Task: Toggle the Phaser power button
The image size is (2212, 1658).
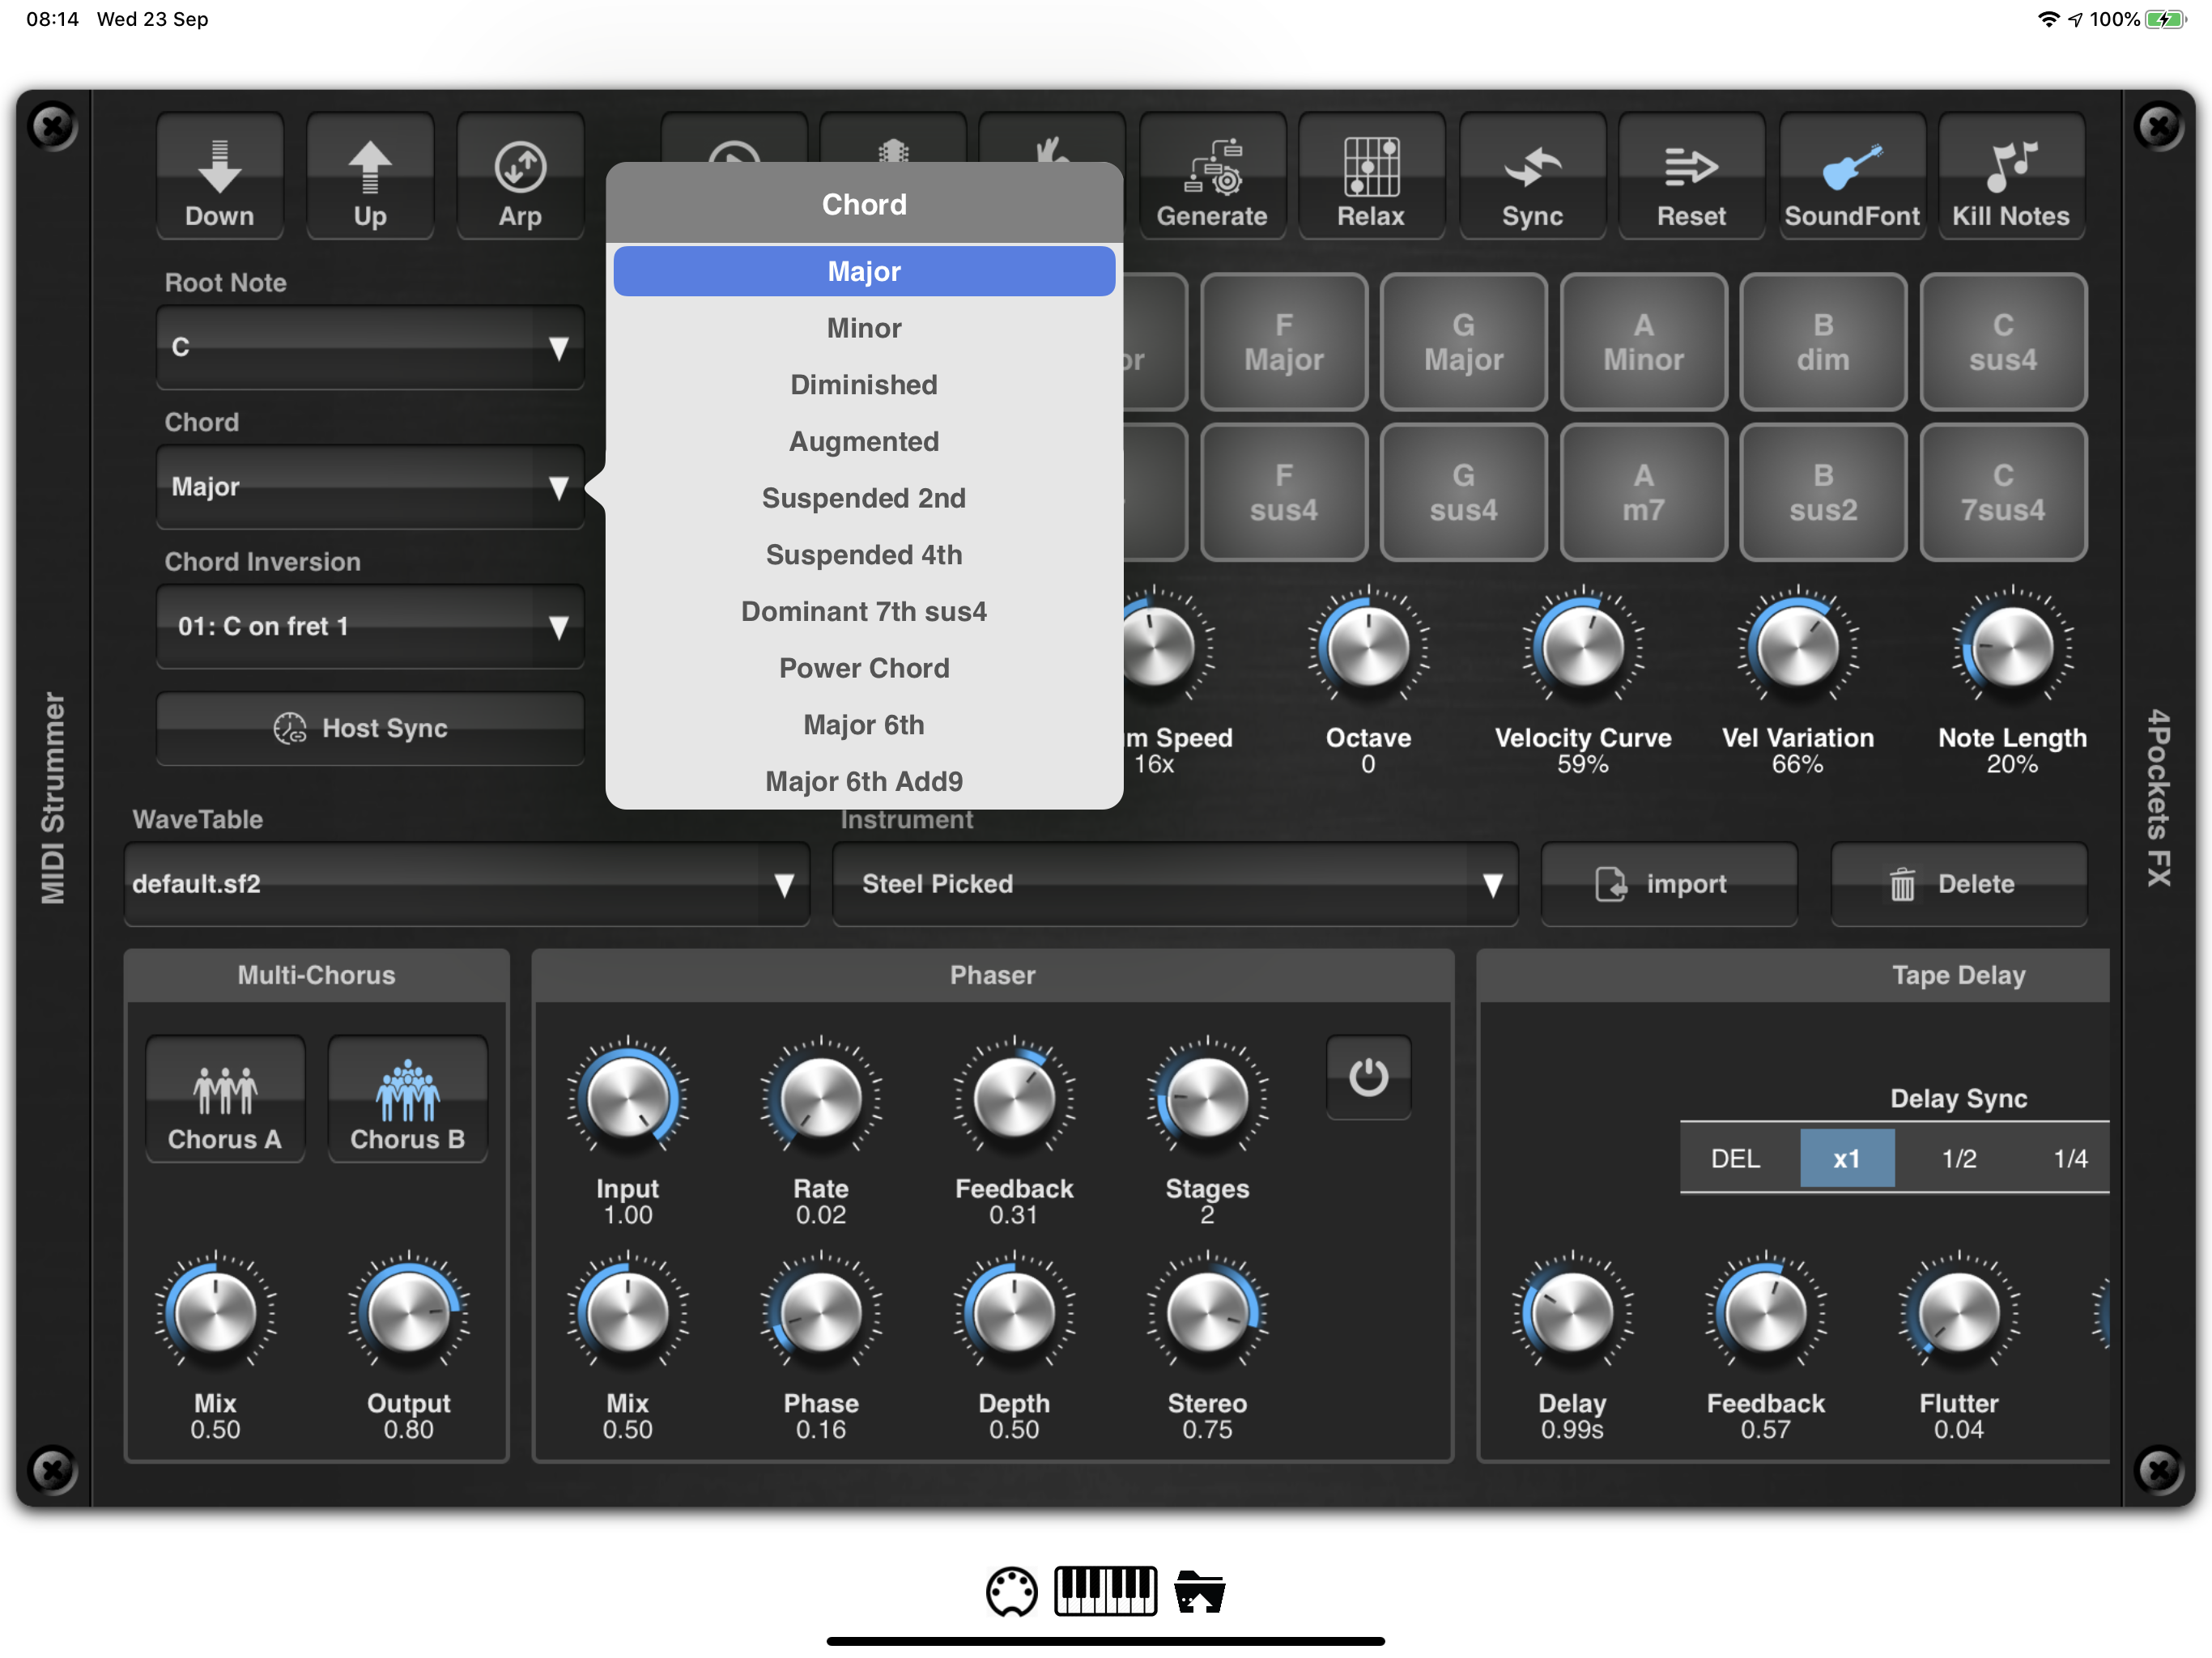Action: (1368, 1078)
